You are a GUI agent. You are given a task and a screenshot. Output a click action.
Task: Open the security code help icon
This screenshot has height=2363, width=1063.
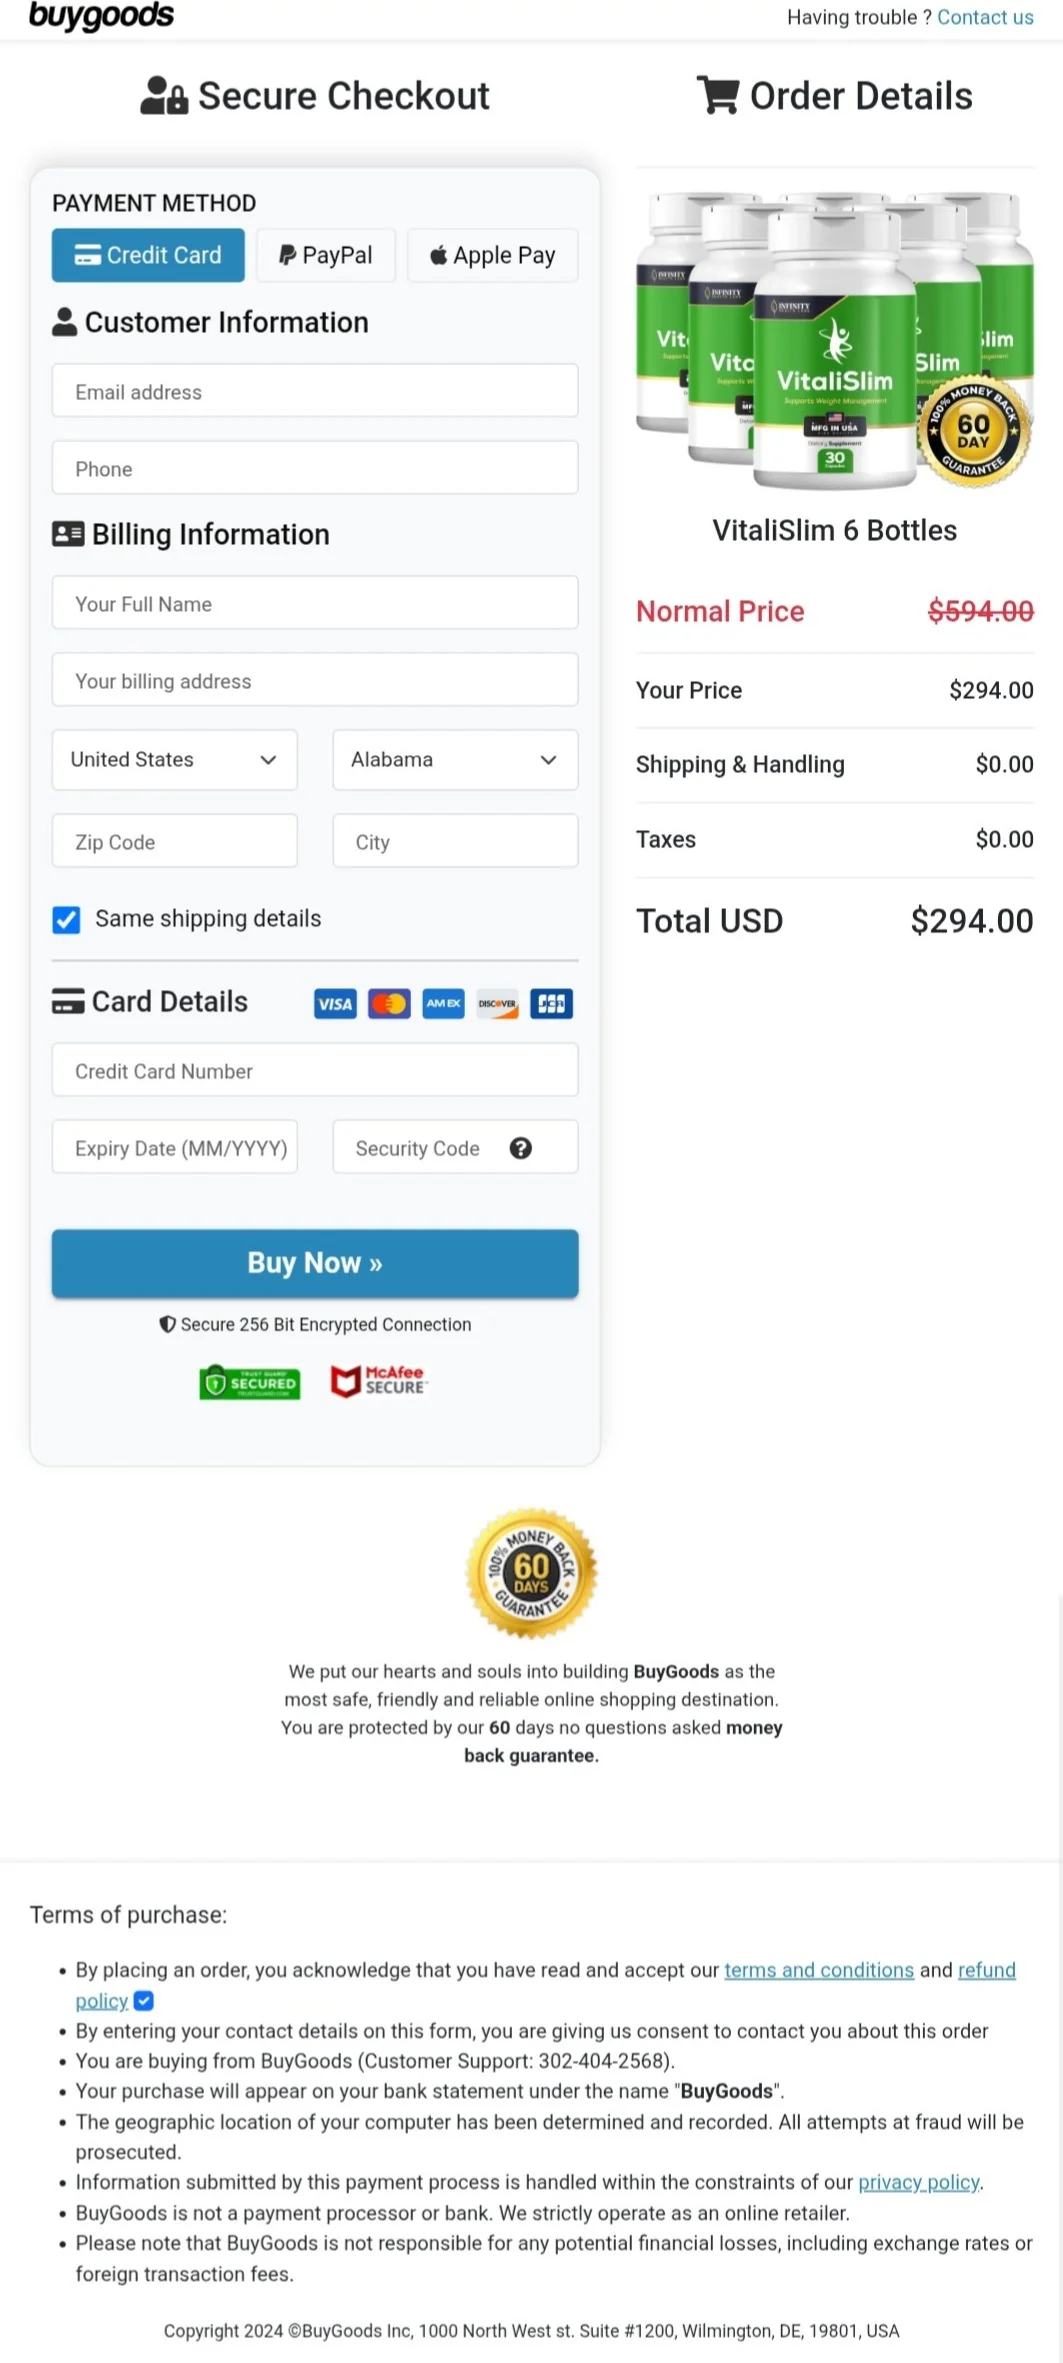click(x=521, y=1148)
